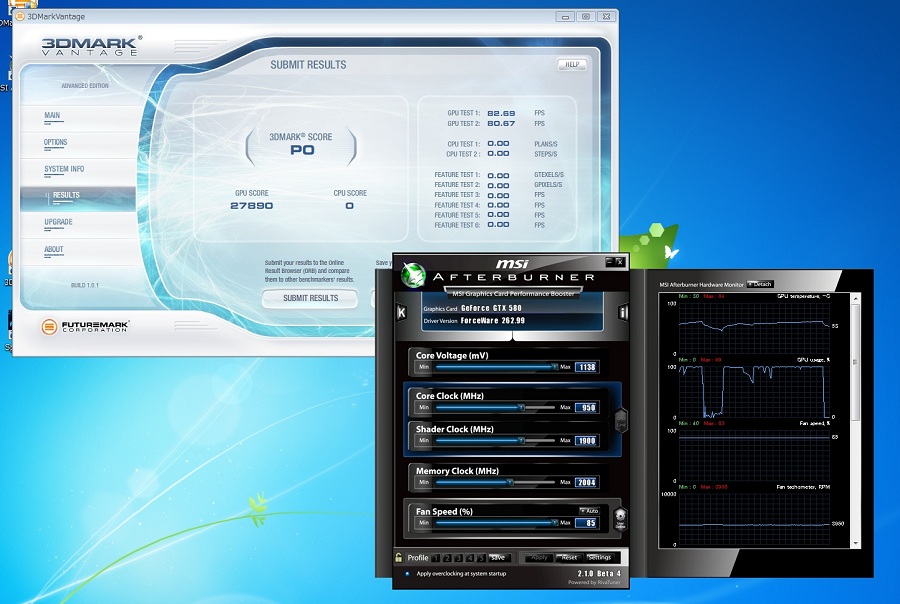Open the Afterburner information i icon
Viewport: 900px width, 604px height.
click(x=623, y=312)
